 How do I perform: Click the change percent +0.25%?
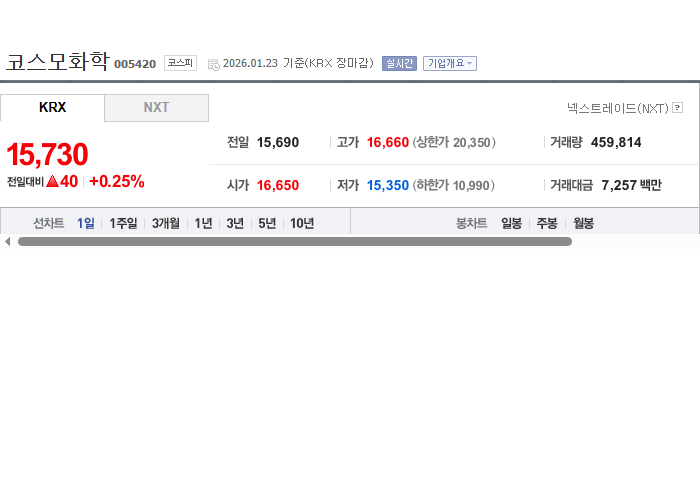(x=117, y=182)
